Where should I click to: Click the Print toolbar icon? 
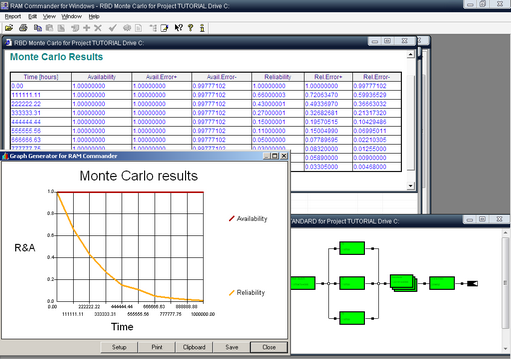tap(23, 28)
